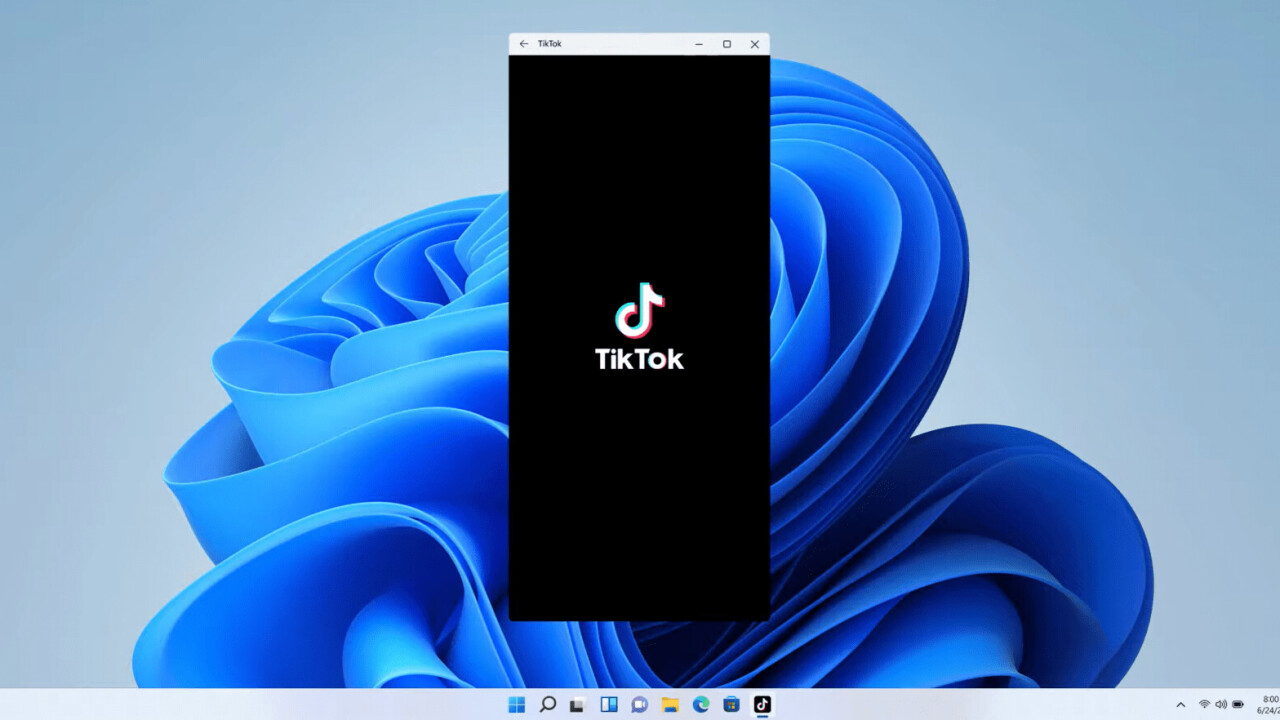Launch Microsoft Edge from taskbar
1280x720 pixels.
click(701, 705)
